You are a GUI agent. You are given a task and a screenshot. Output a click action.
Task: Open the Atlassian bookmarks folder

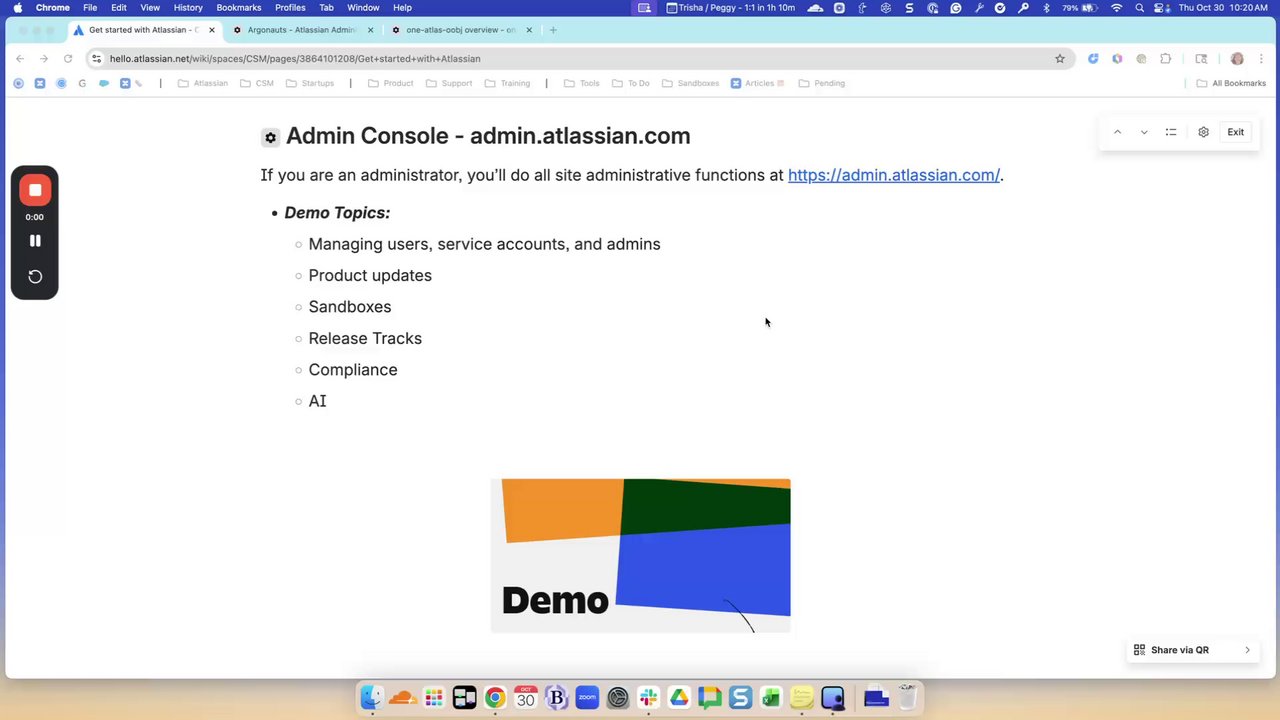coord(203,83)
